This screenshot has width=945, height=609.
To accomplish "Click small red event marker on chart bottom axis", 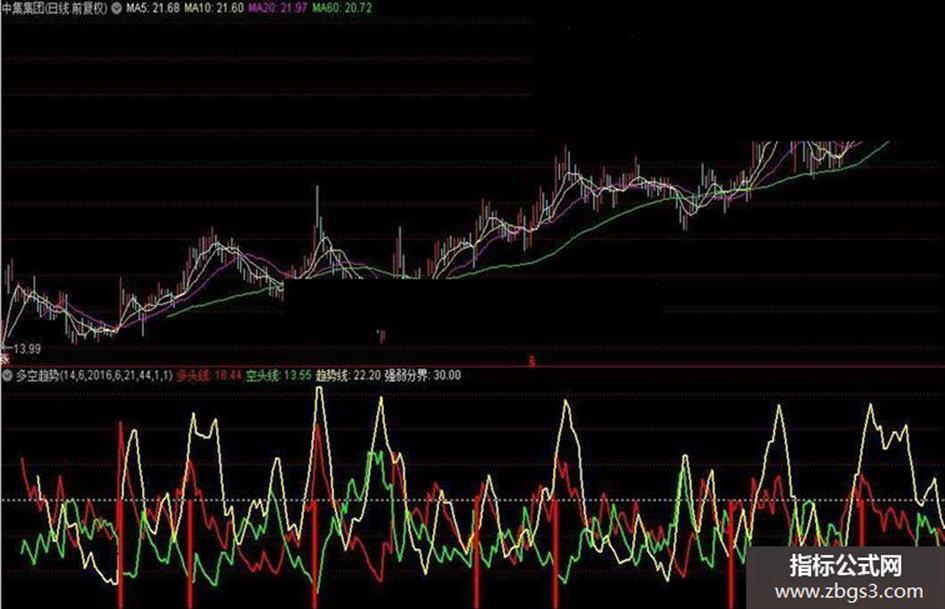I will pos(532,361).
